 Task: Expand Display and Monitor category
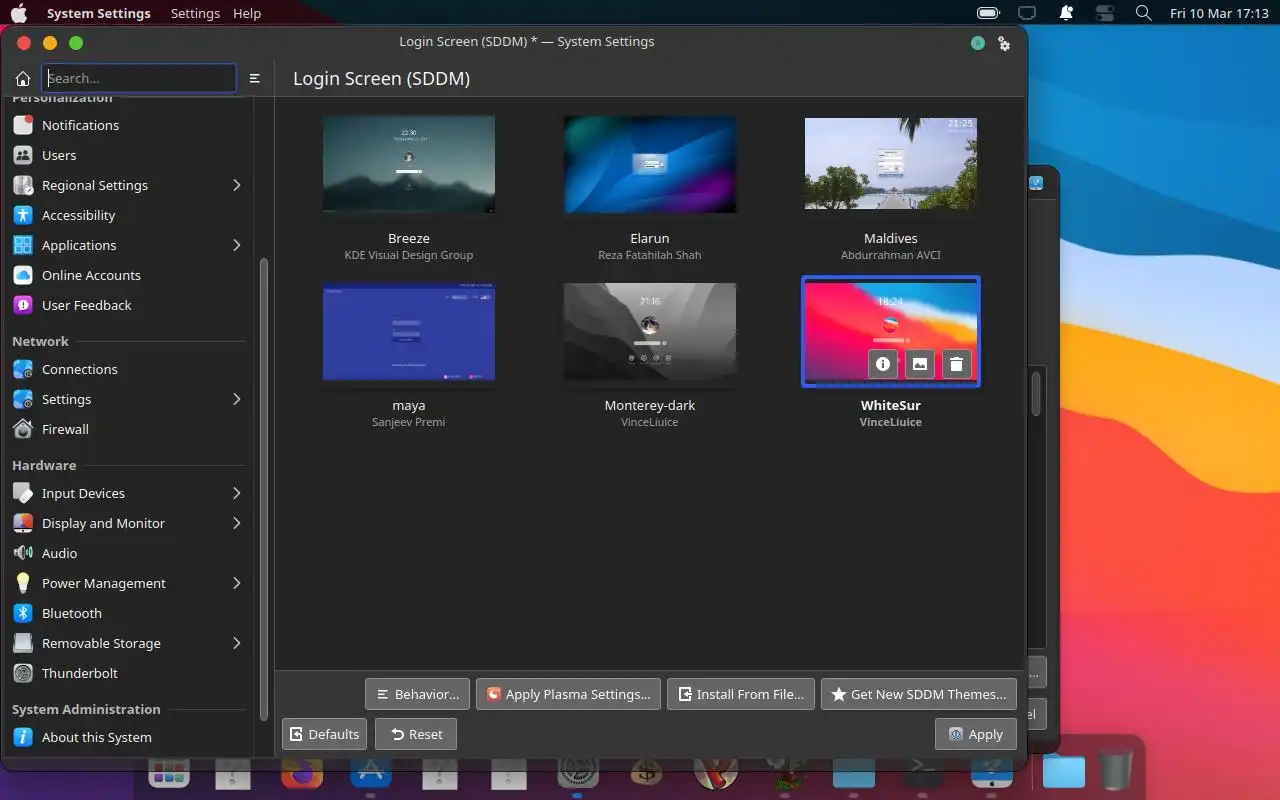(237, 523)
